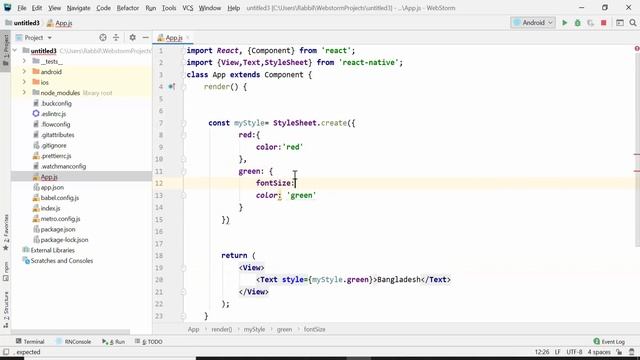Image resolution: width=640 pixels, height=360 pixels.
Task: Expand the android folder
Action: point(24,72)
